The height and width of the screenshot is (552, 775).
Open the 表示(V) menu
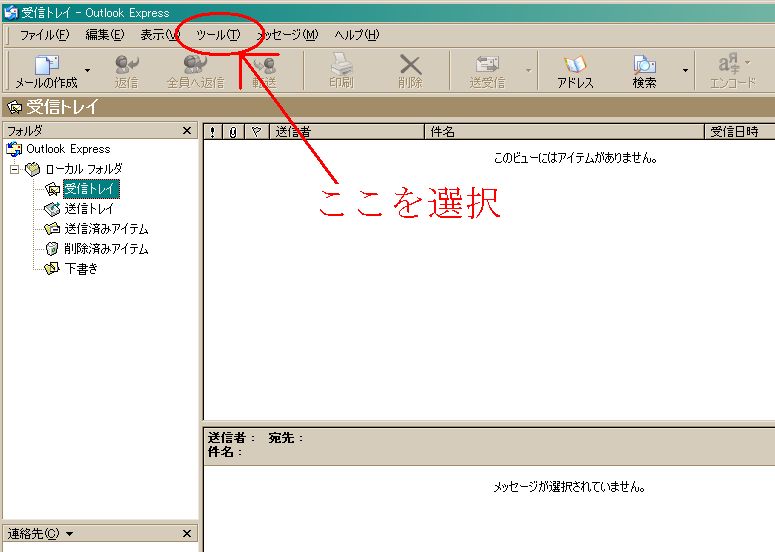(x=160, y=35)
